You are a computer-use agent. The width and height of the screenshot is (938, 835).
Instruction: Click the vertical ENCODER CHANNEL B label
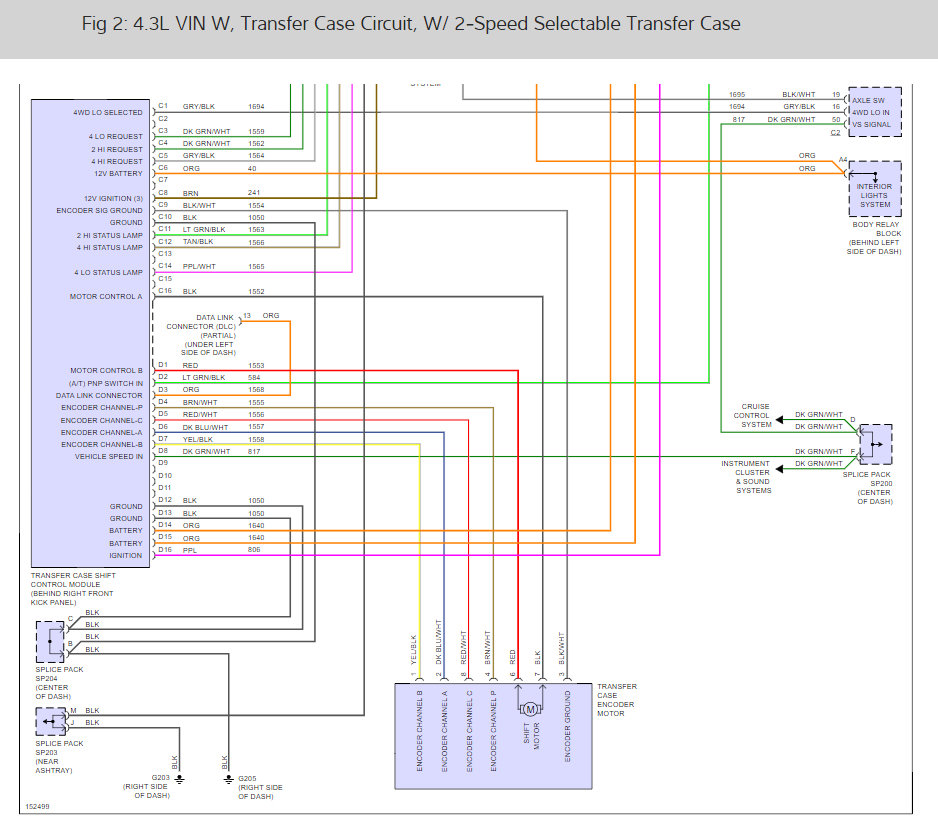pos(419,731)
